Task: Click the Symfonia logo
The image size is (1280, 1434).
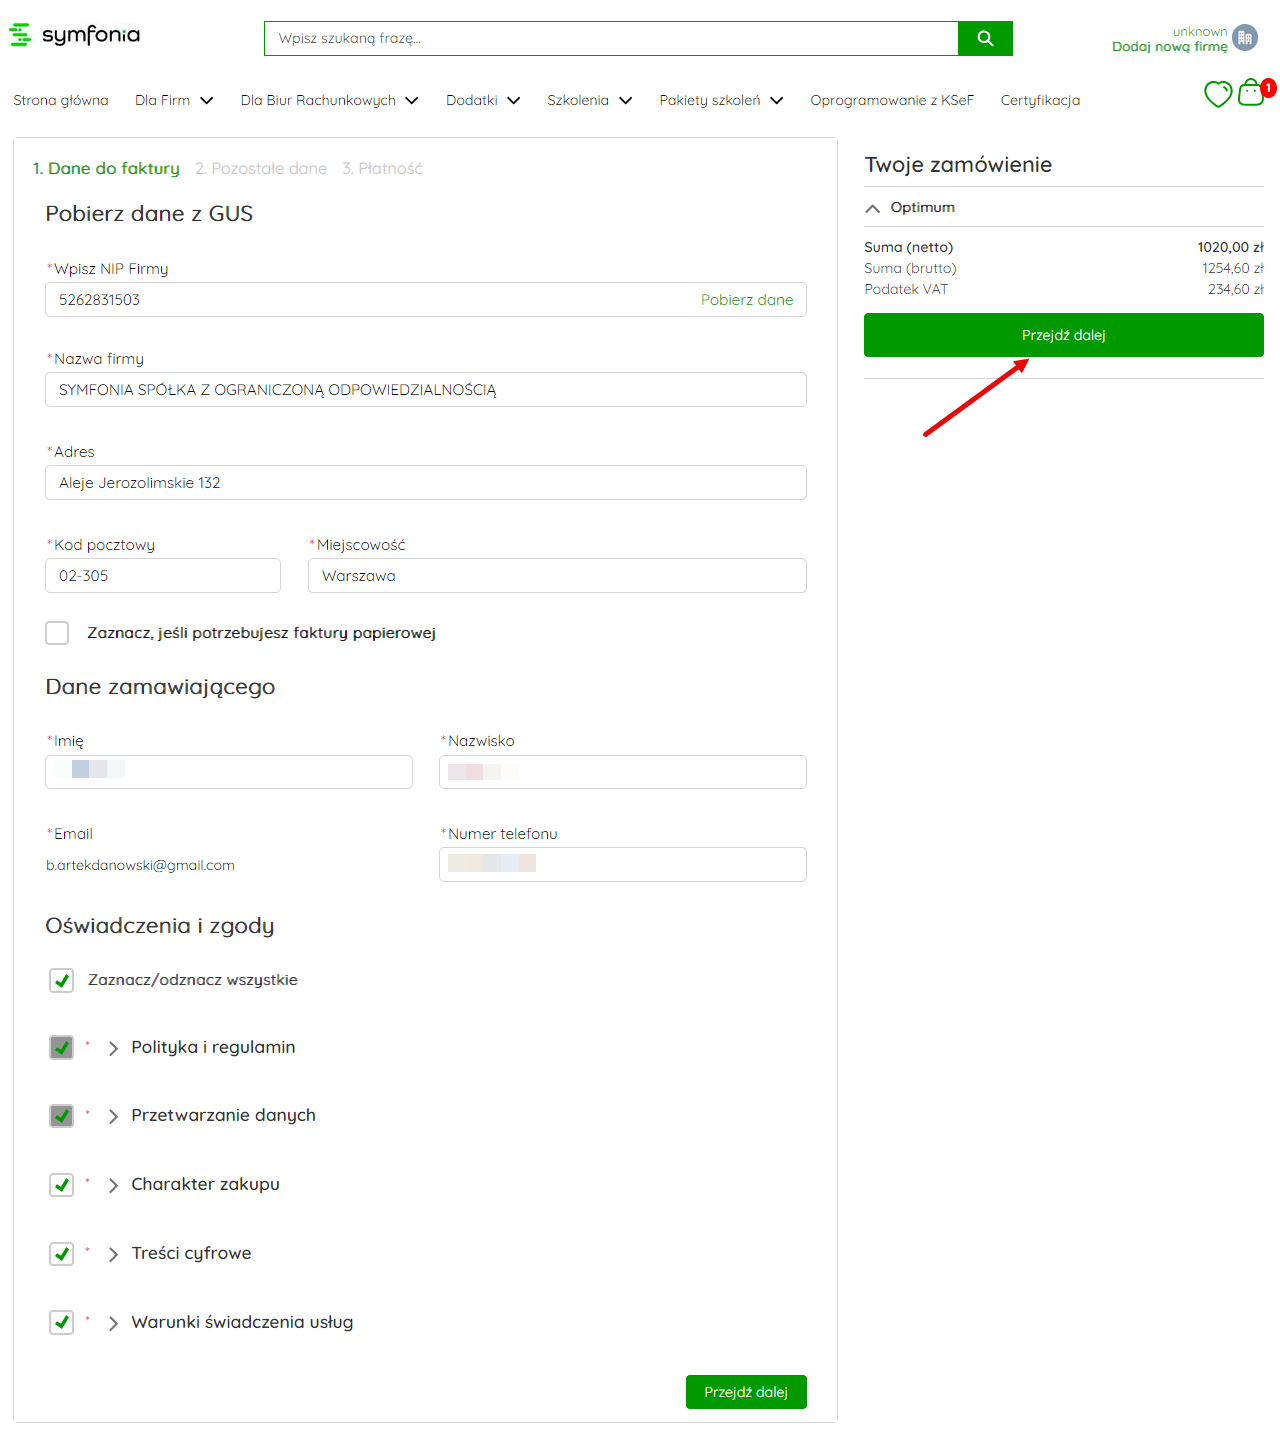Action: [75, 35]
